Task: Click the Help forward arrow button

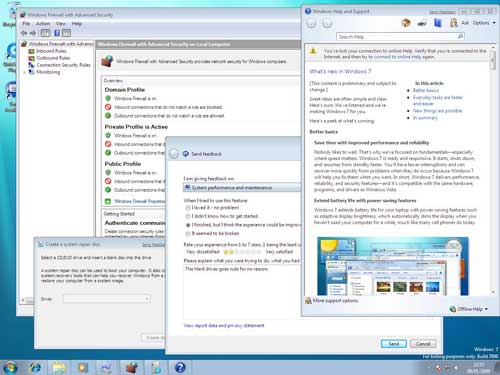Action: pos(328,23)
